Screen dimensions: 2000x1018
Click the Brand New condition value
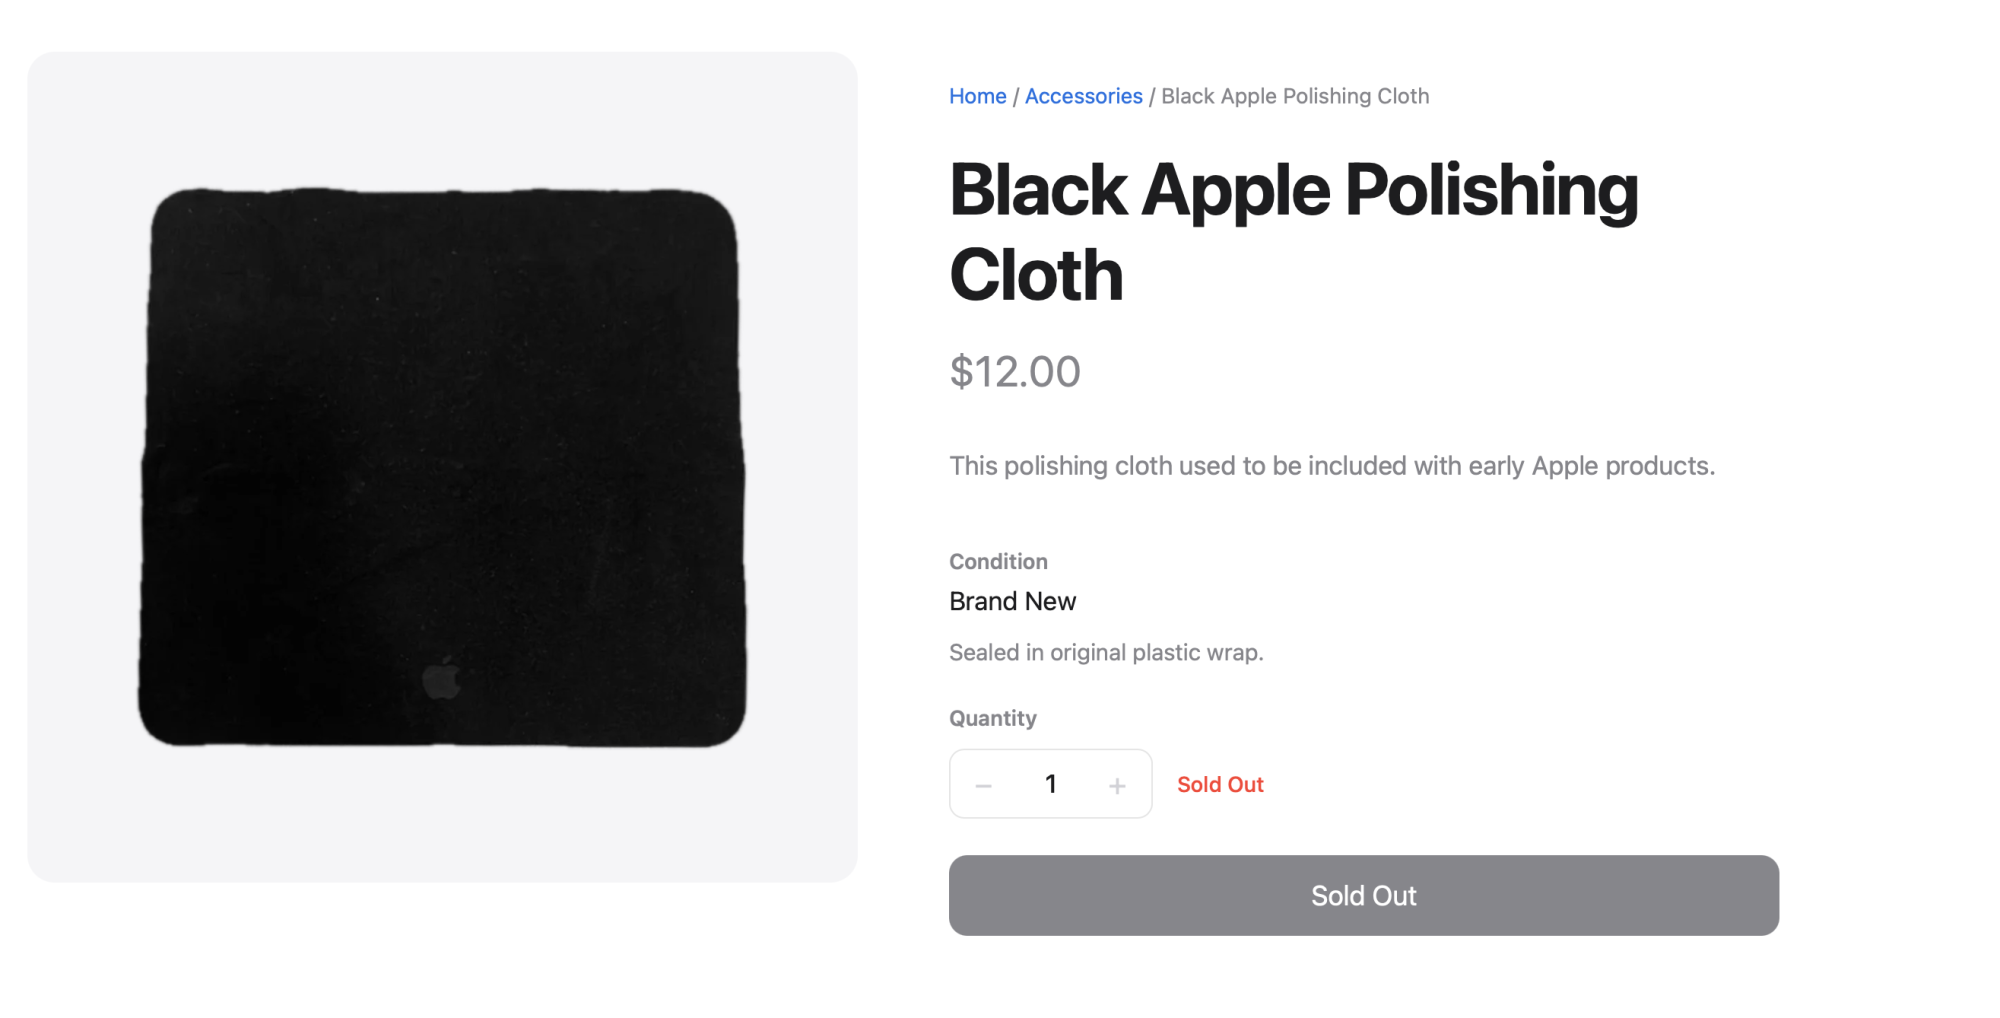(1012, 602)
